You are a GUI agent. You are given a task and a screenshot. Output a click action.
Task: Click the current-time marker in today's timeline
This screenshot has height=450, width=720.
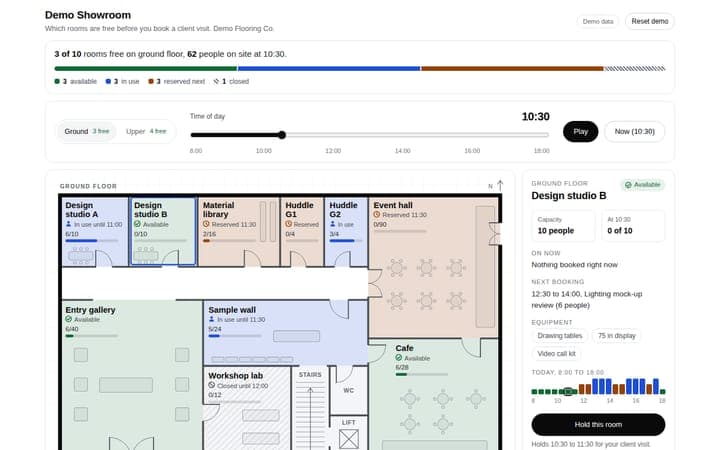coord(568,392)
